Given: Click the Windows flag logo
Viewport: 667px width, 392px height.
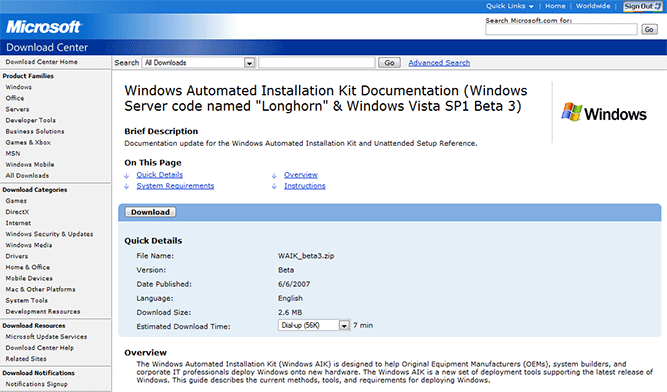Looking at the screenshot, I should [x=571, y=112].
